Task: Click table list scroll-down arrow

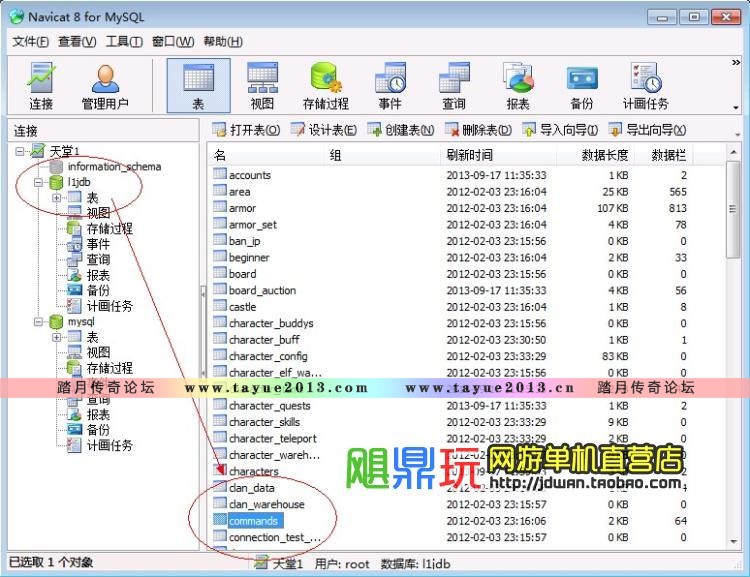Action: [733, 542]
